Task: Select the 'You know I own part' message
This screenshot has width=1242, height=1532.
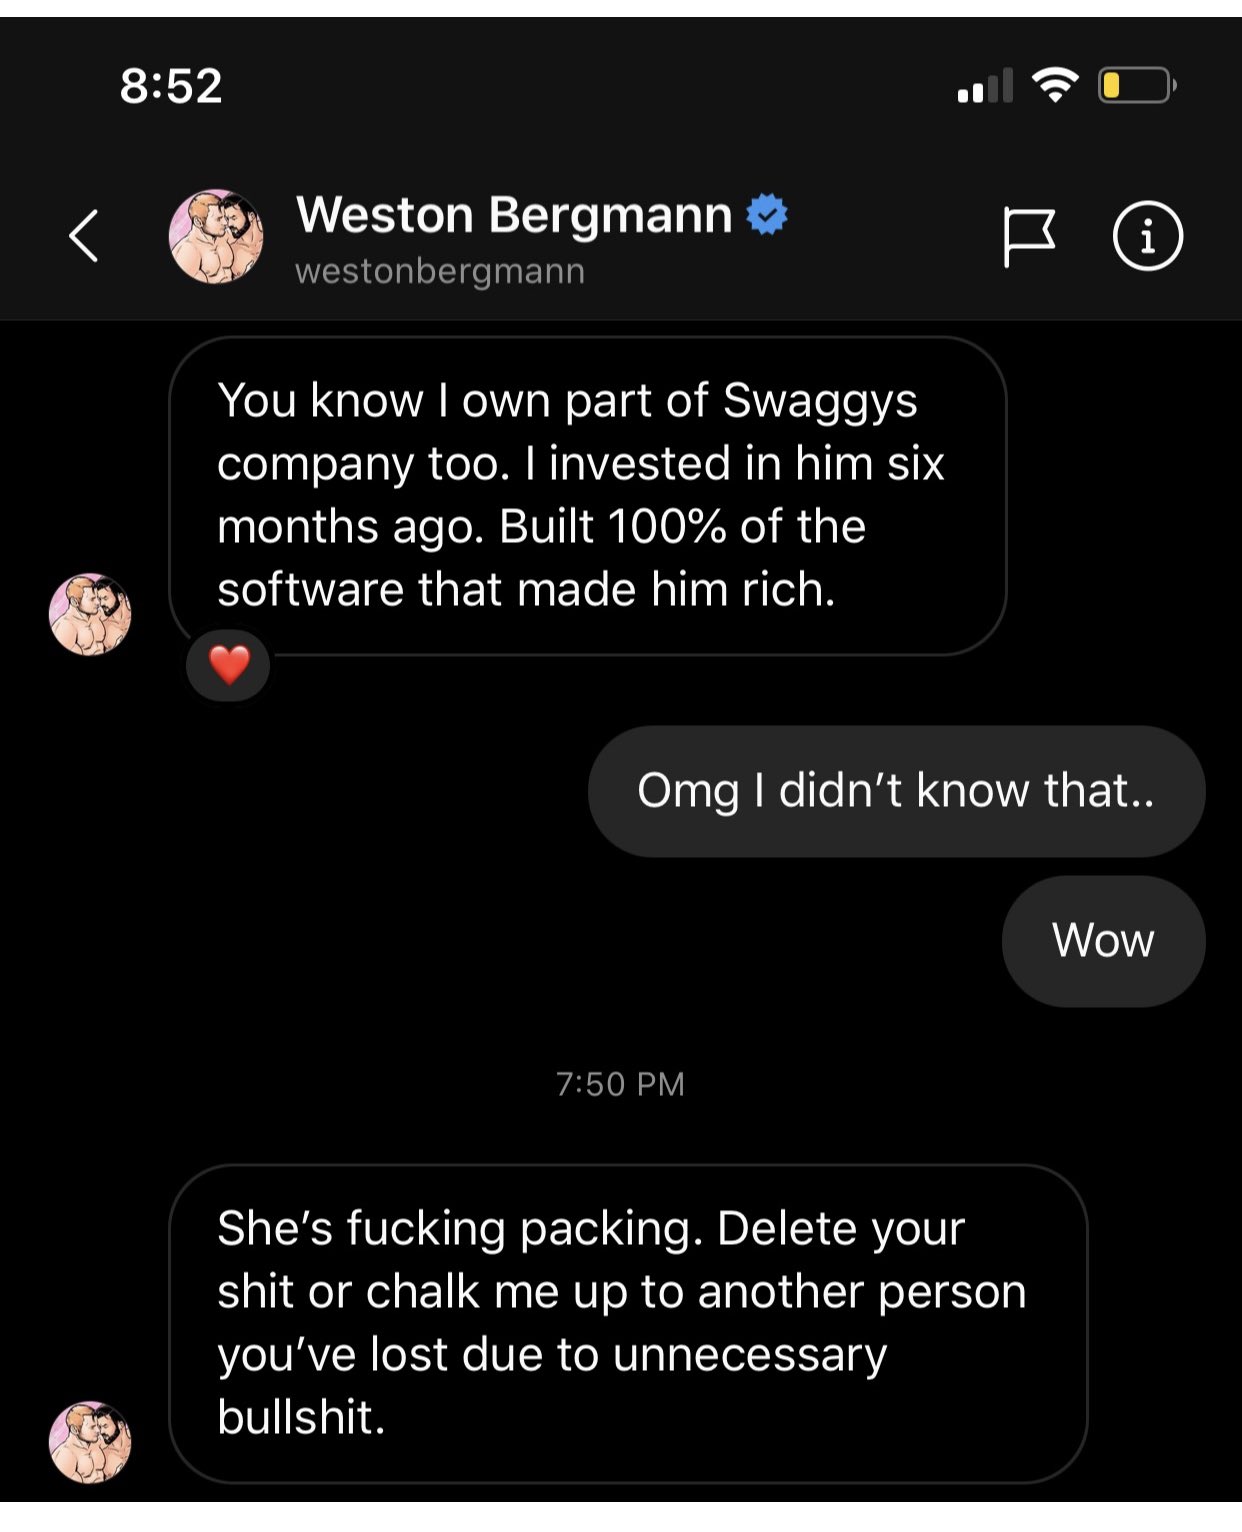Action: tap(588, 496)
